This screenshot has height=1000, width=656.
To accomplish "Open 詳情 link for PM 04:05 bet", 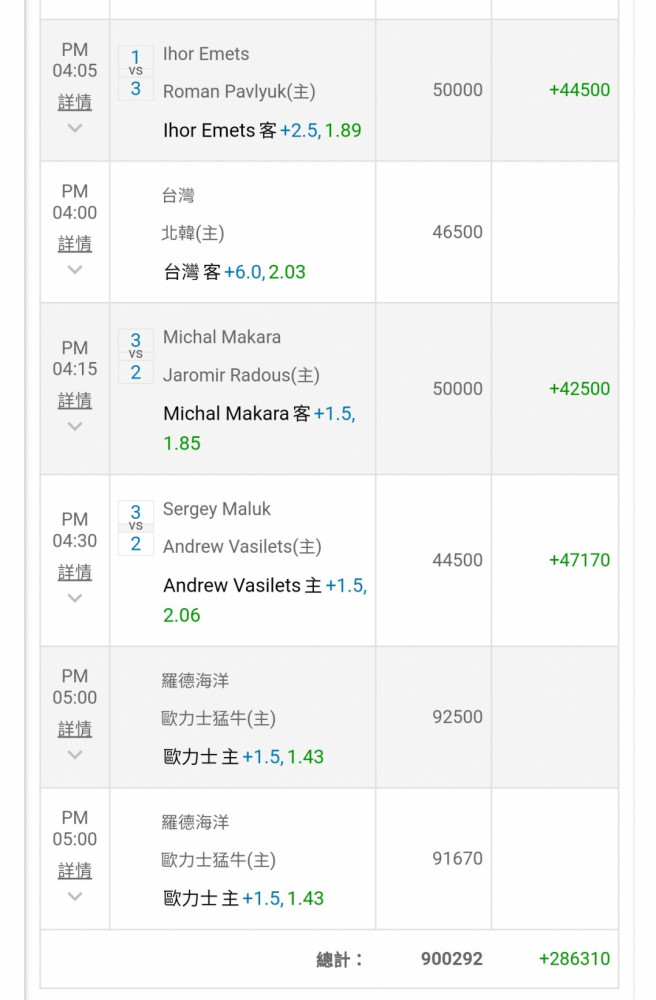I will 75,102.
